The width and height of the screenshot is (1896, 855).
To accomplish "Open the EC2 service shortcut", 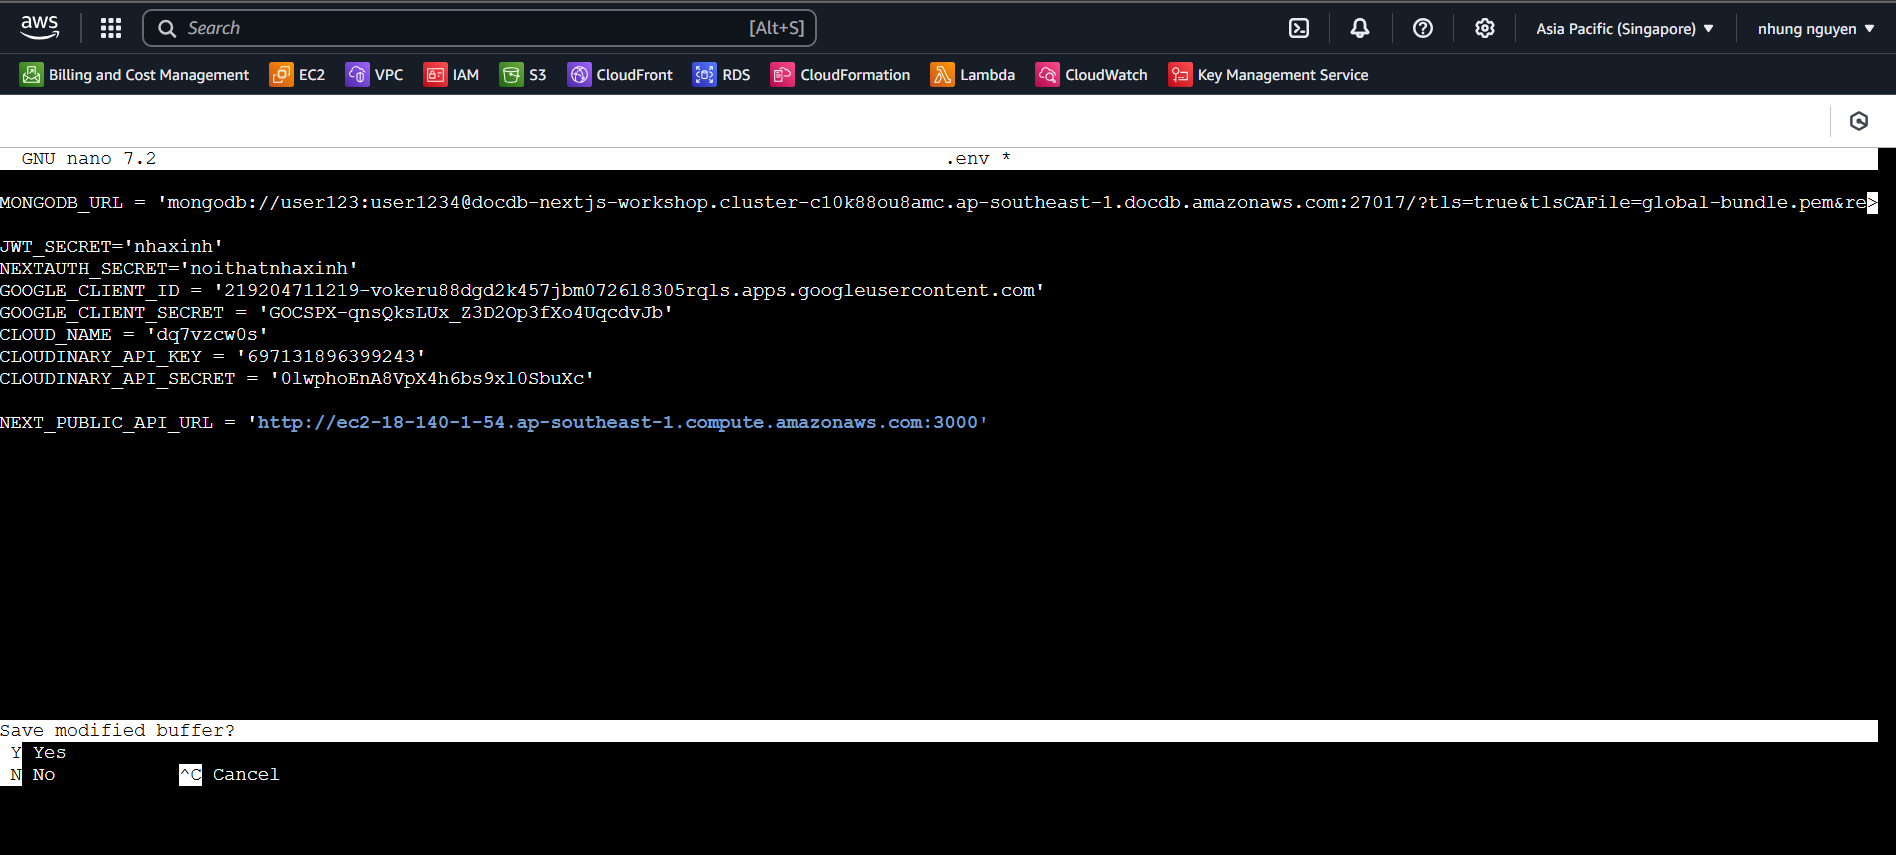I will [x=297, y=75].
